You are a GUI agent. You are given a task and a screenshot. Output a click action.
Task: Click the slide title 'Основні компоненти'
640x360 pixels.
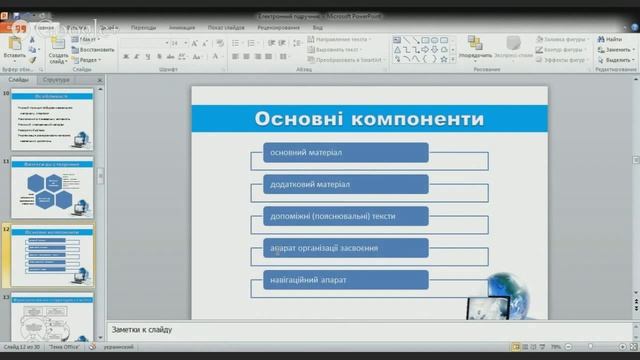(x=369, y=119)
